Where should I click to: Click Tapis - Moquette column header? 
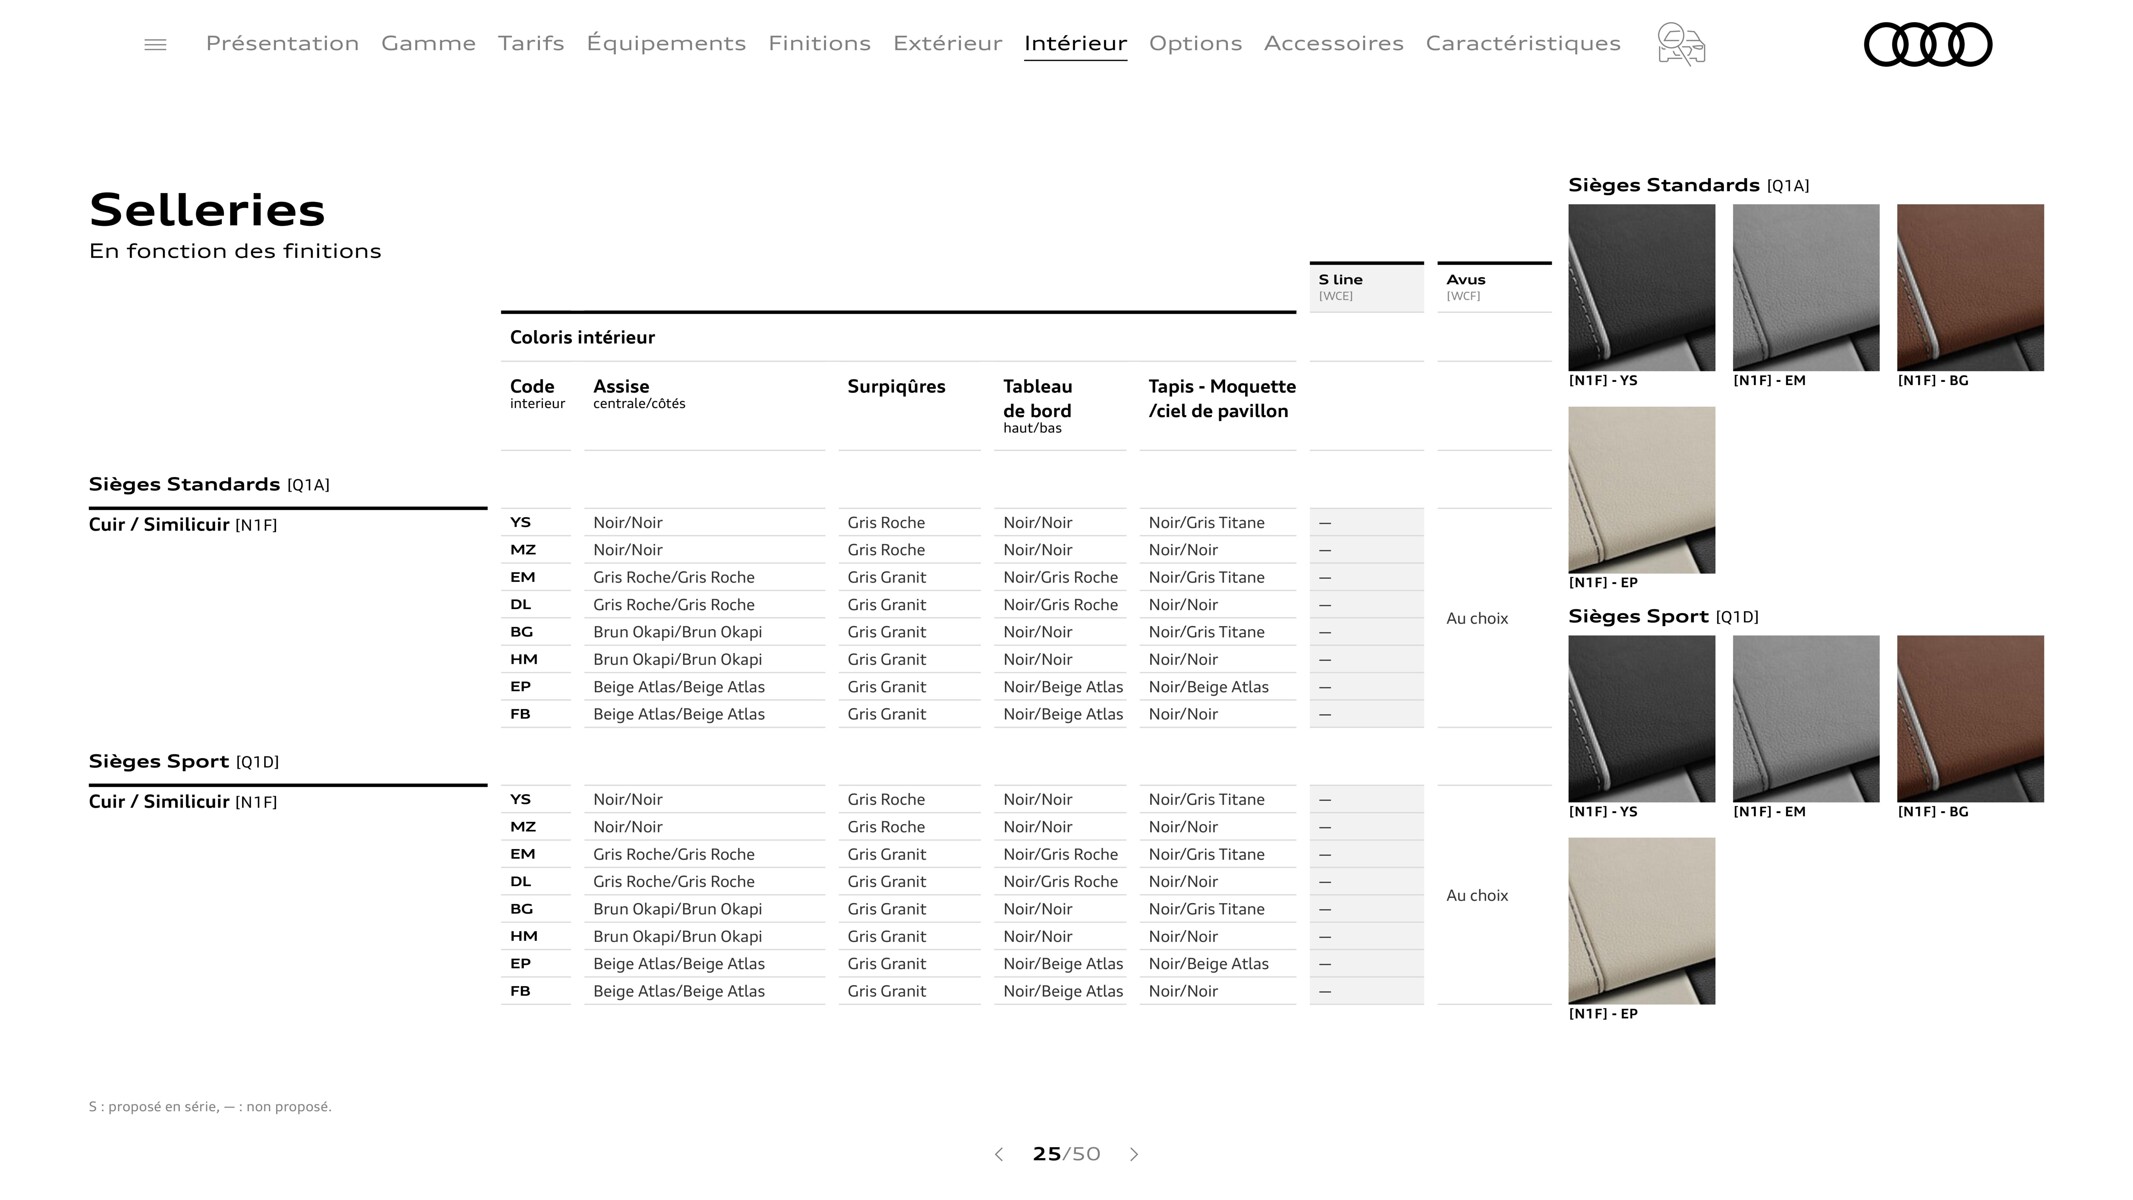pyautogui.click(x=1222, y=399)
